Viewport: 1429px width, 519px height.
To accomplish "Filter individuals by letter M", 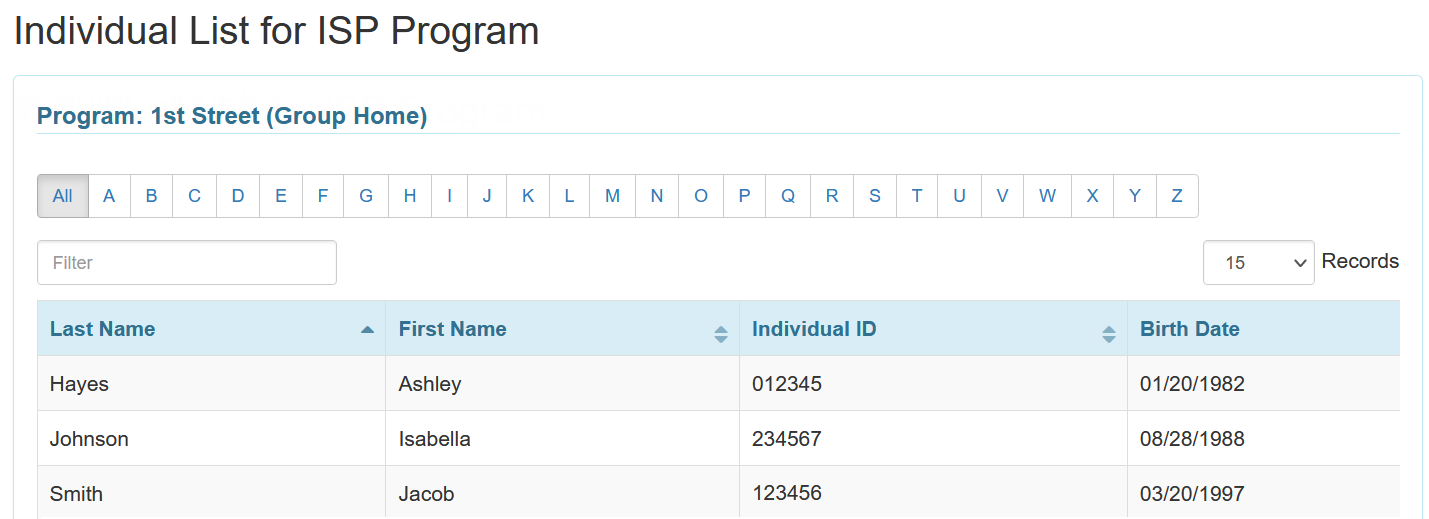I will point(612,196).
